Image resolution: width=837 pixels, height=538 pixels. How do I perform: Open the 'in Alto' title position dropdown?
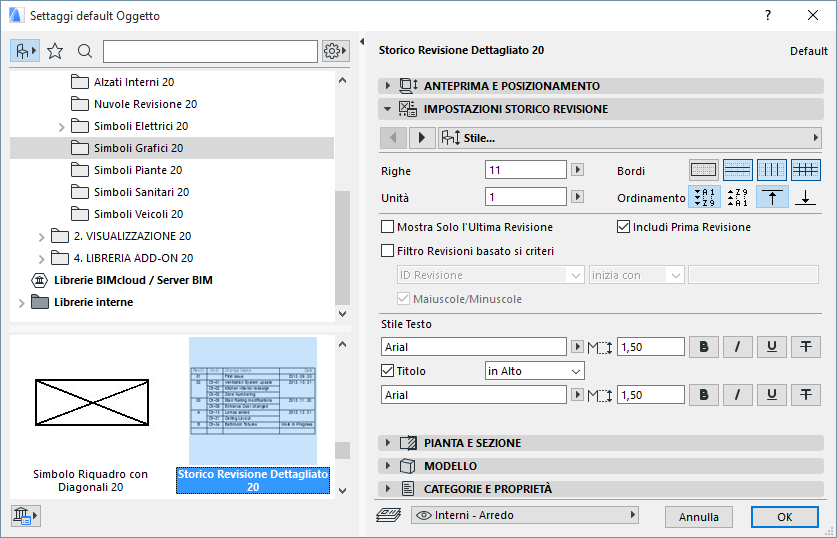pos(533,371)
